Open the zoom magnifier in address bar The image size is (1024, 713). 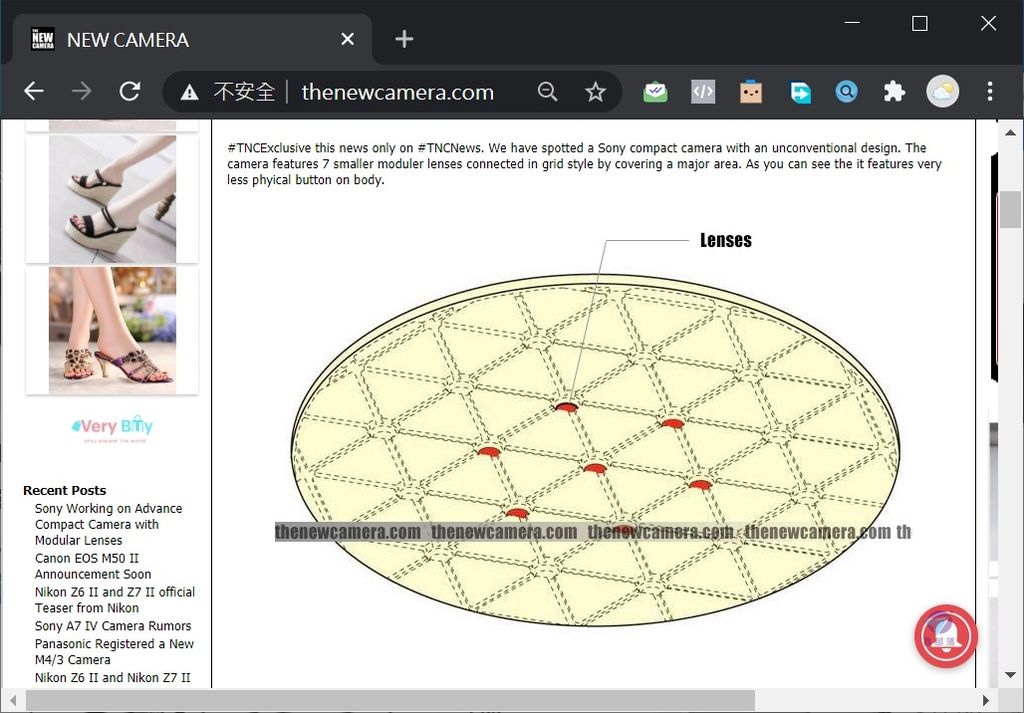point(547,92)
